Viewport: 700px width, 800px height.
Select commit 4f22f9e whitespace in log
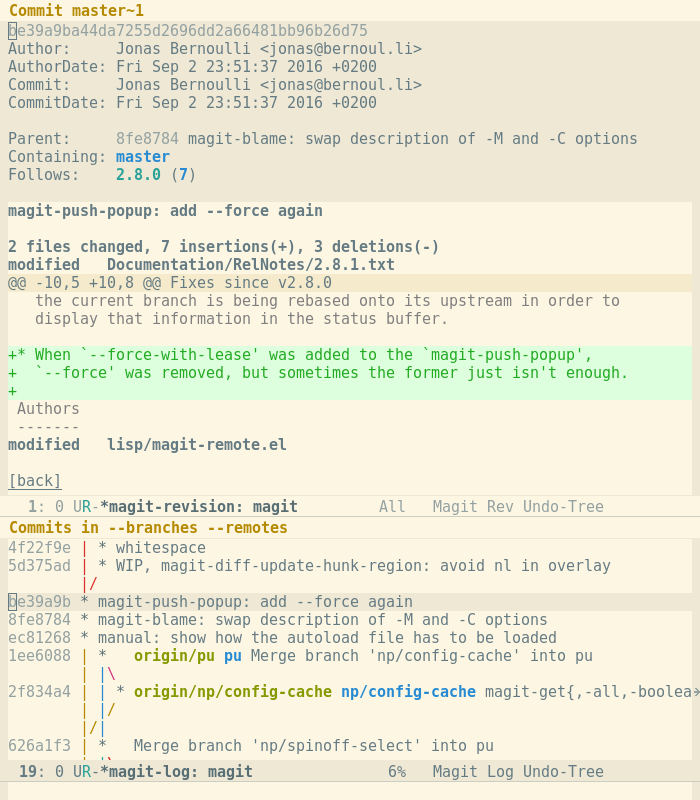tap(107, 547)
